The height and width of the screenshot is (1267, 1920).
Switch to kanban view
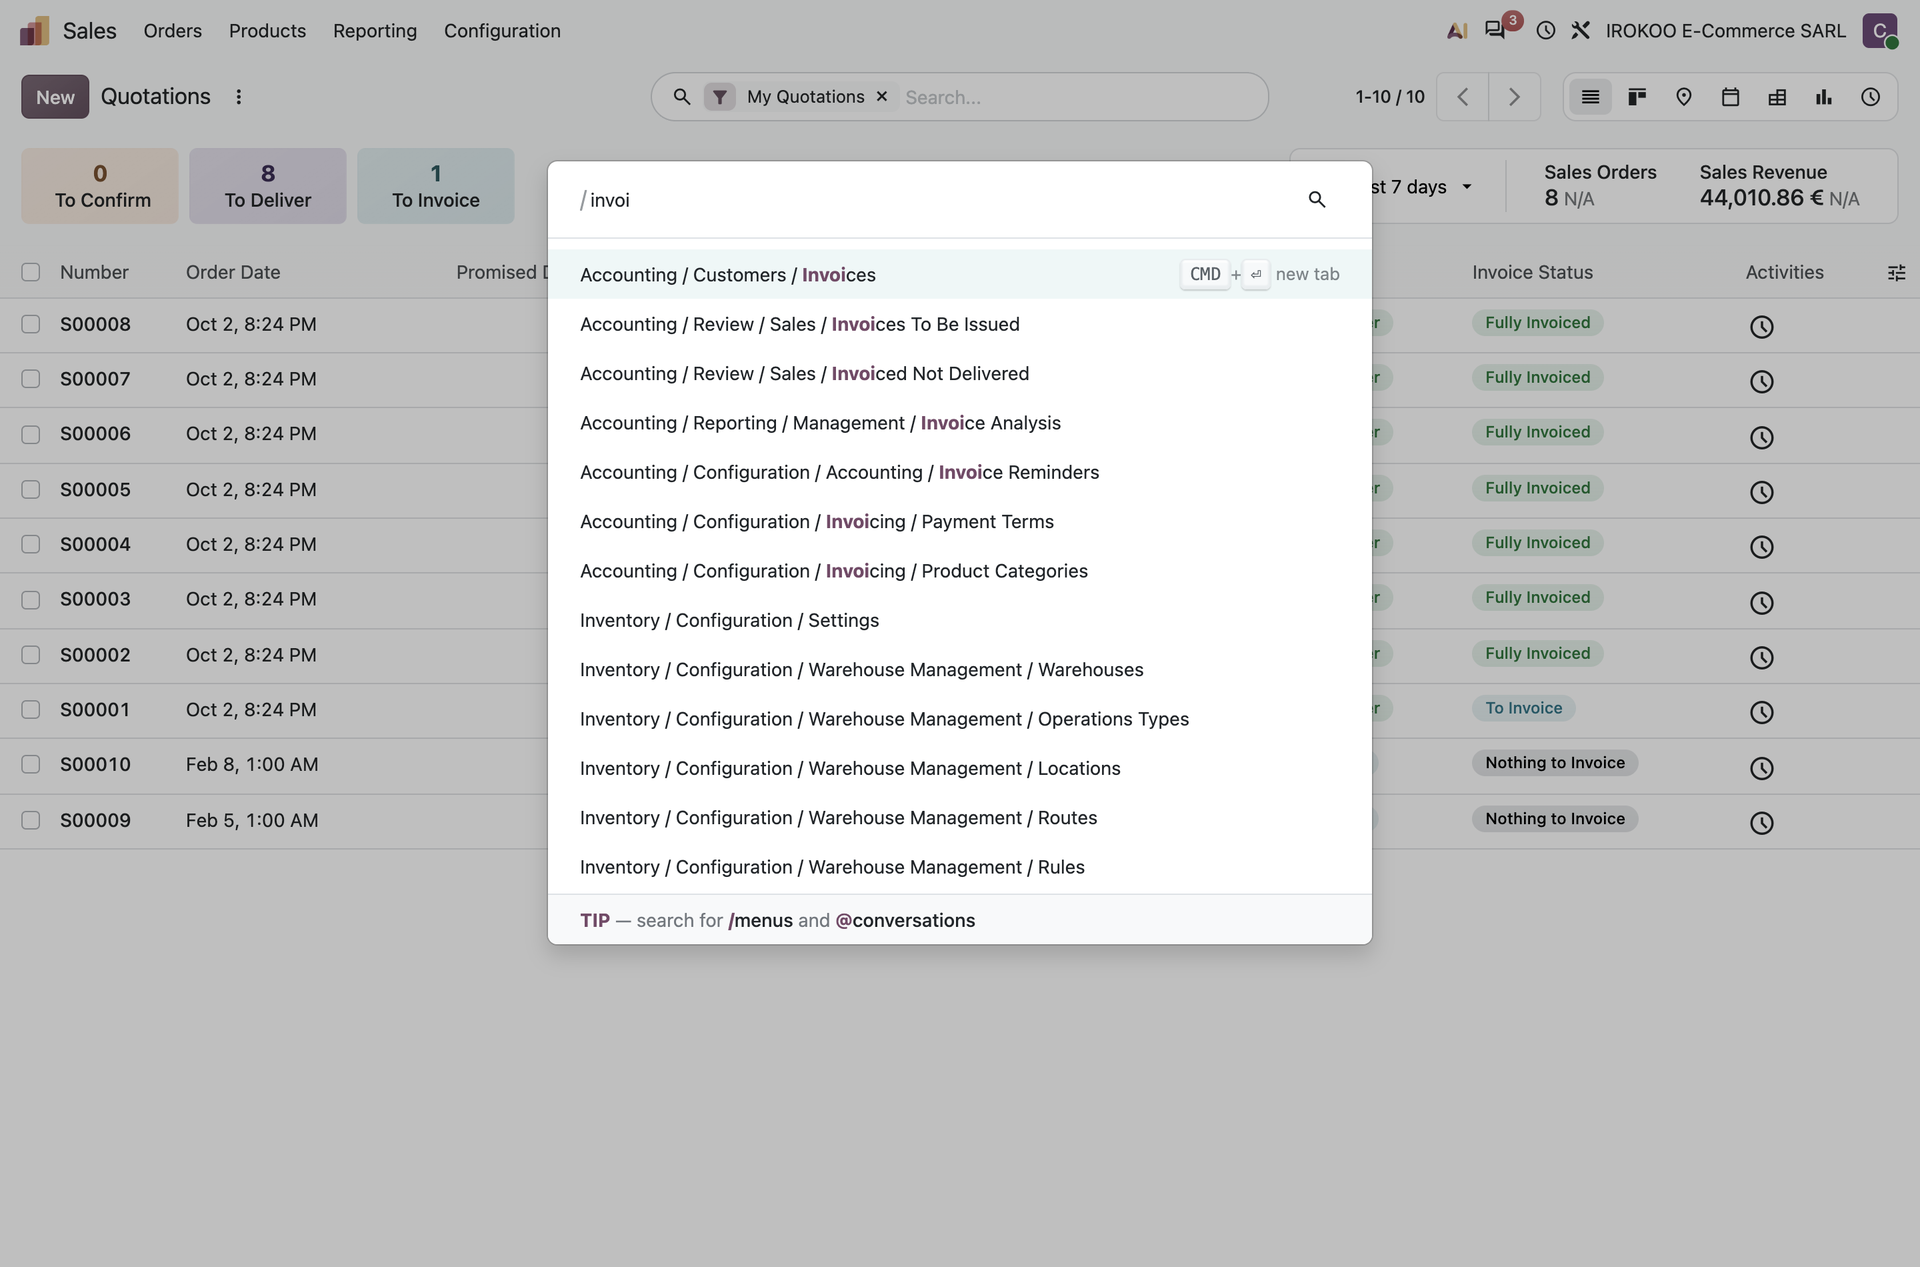(1637, 97)
